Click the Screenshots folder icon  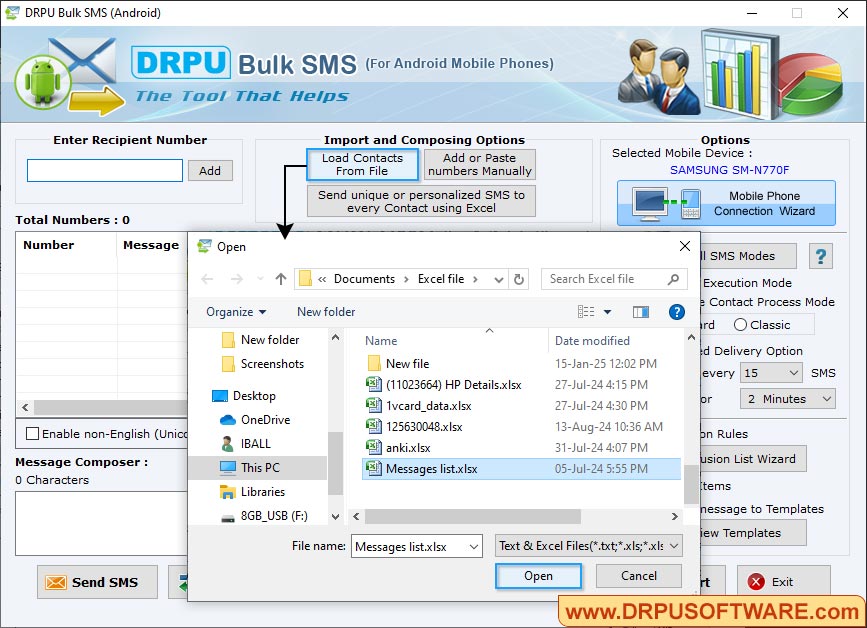point(228,364)
